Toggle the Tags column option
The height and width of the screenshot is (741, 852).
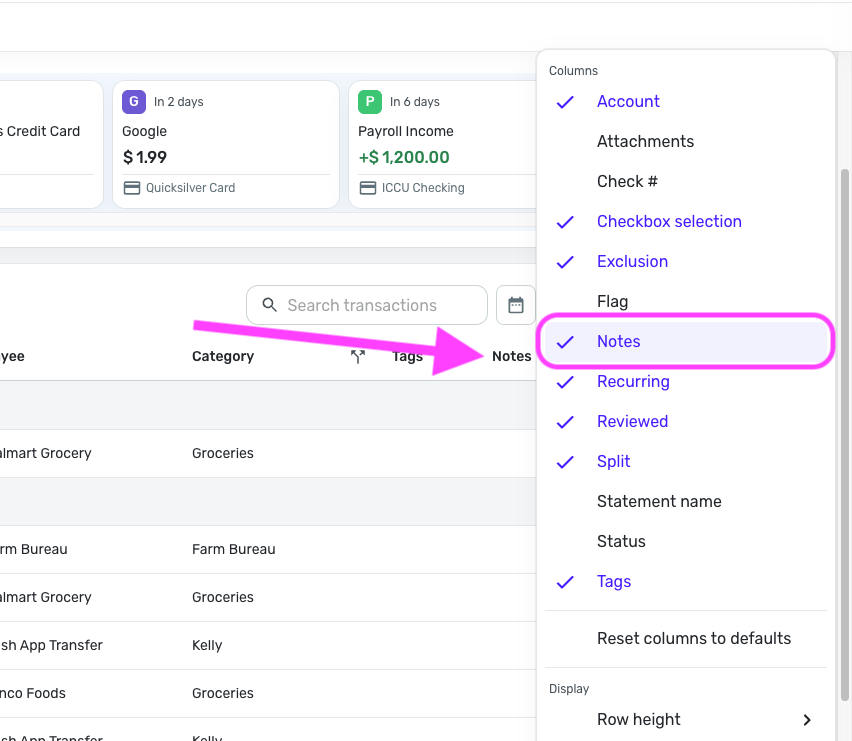[x=686, y=582]
